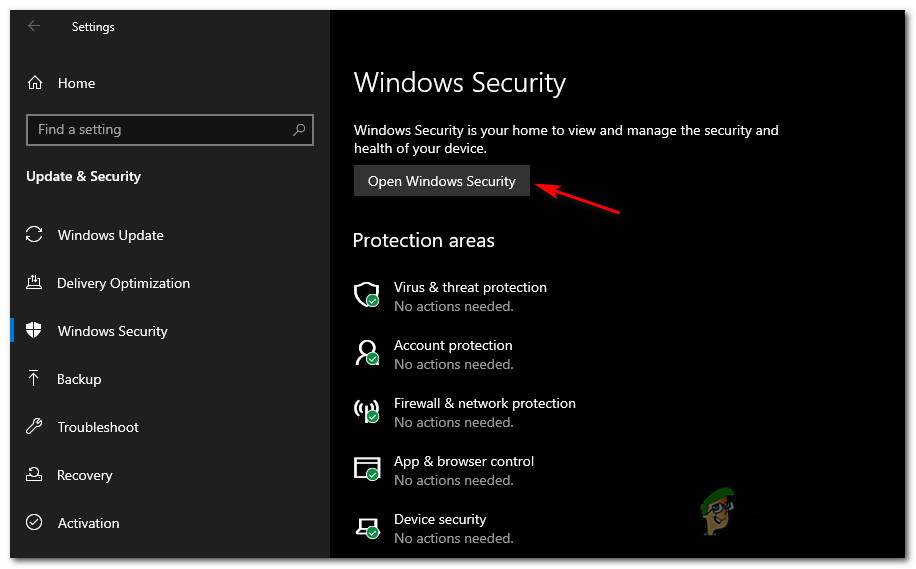Open the Firewall & network protection link
Screen dimensions: 916x569
[484, 403]
